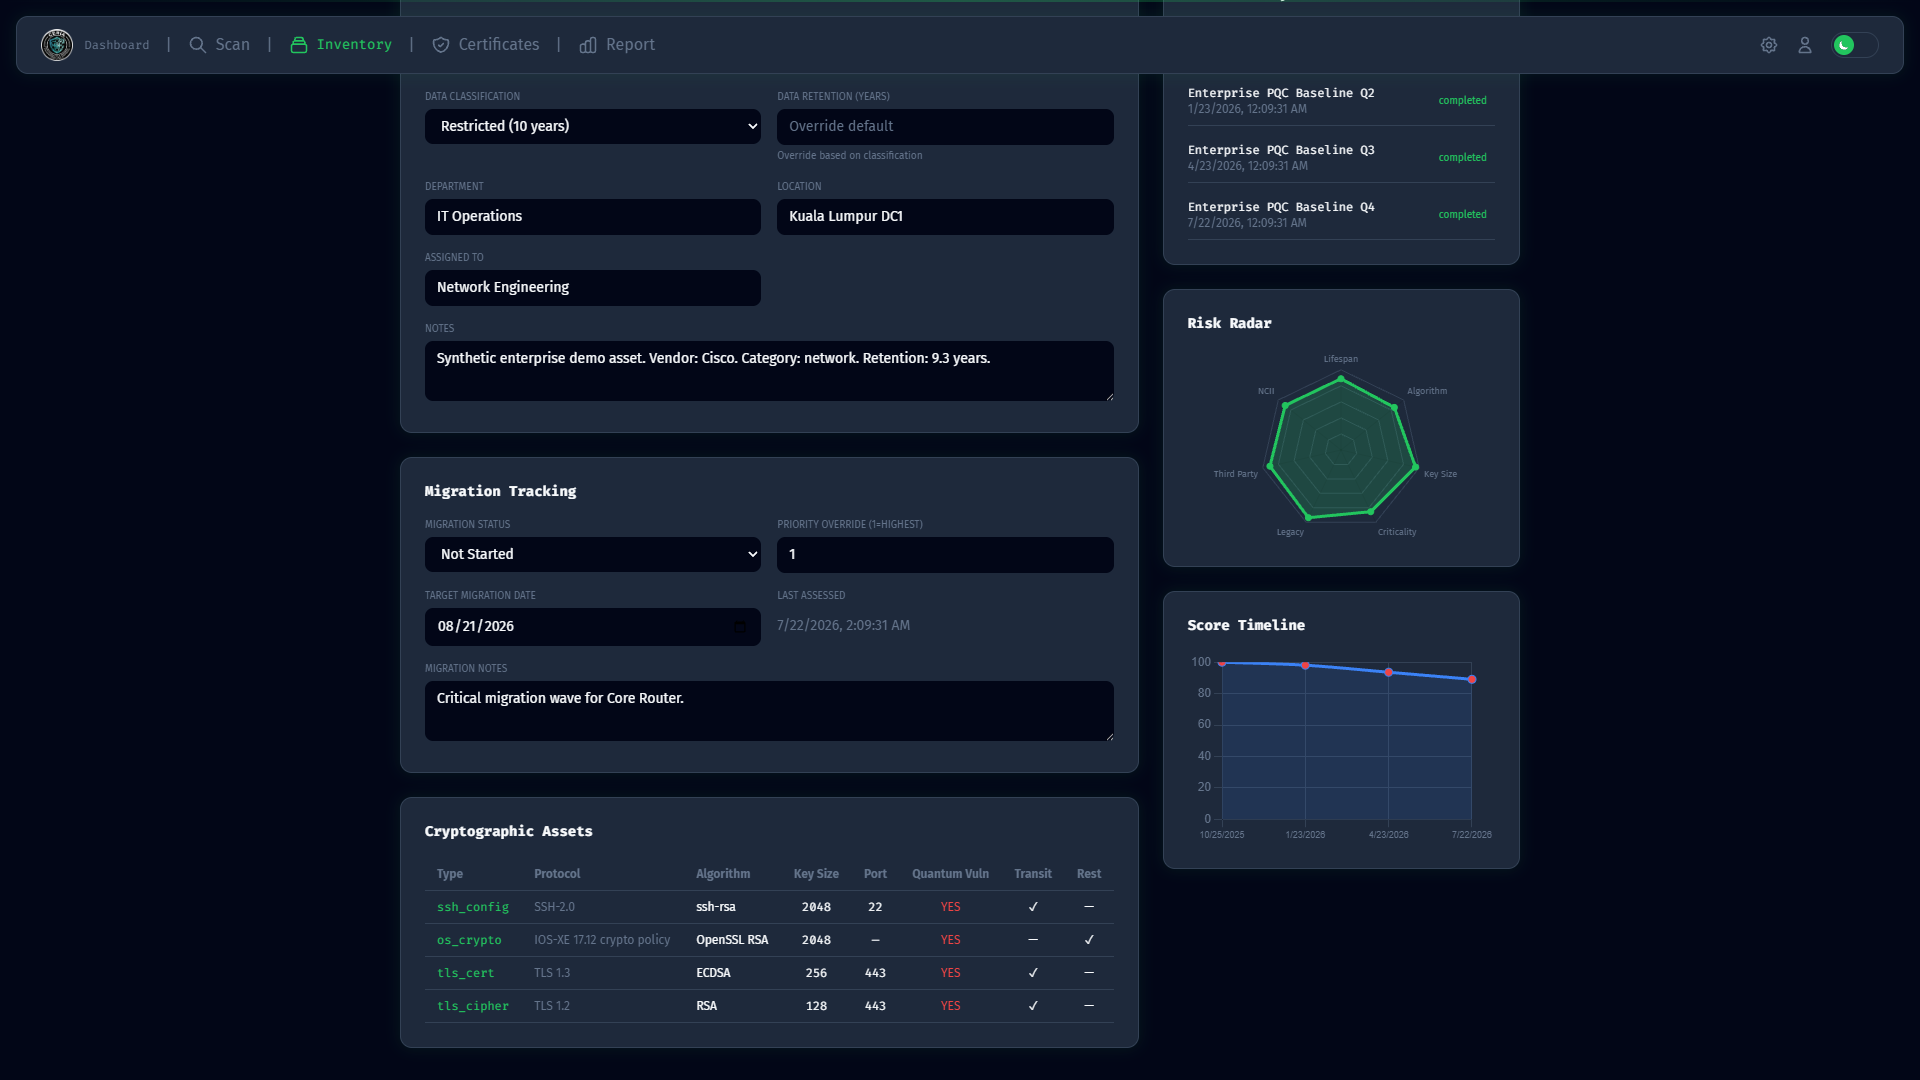Open the ssh_config asset link
This screenshot has height=1080, width=1920.
pos(473,907)
